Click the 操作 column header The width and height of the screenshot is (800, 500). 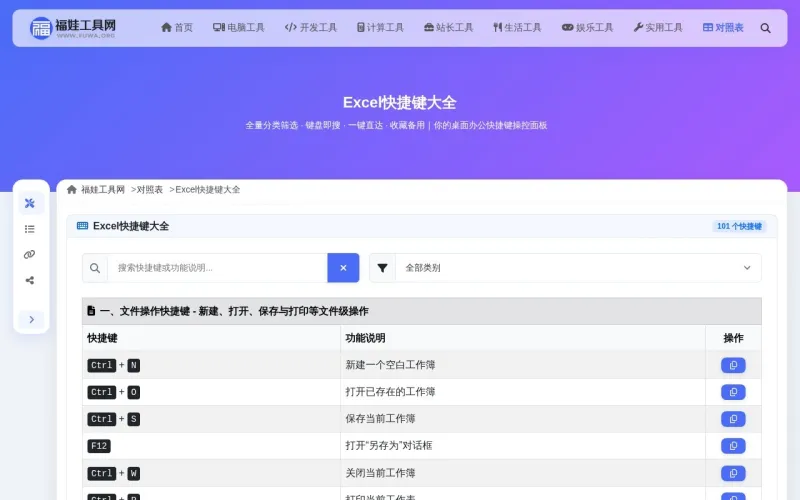tap(733, 338)
